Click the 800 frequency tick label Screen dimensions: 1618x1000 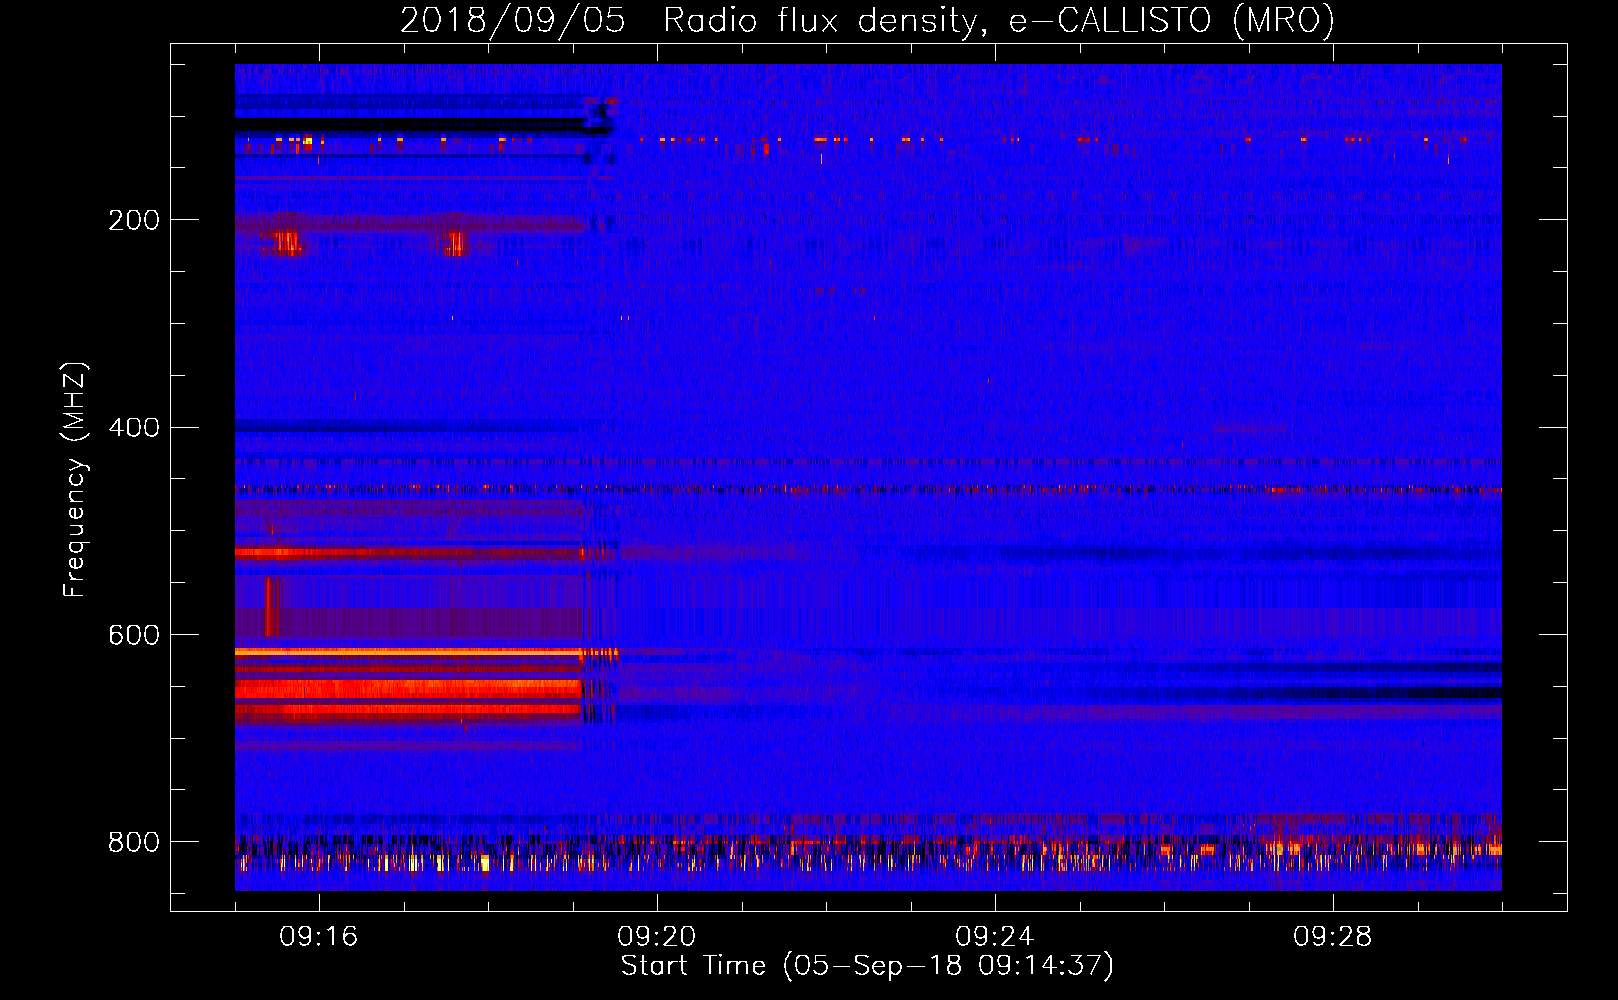pyautogui.click(x=134, y=842)
